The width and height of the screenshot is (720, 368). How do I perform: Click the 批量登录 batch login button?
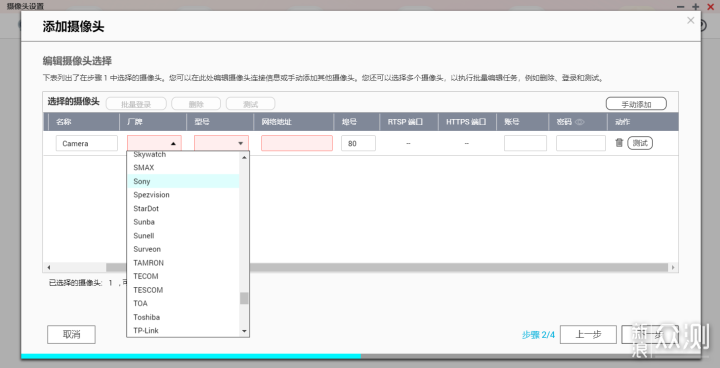(136, 104)
